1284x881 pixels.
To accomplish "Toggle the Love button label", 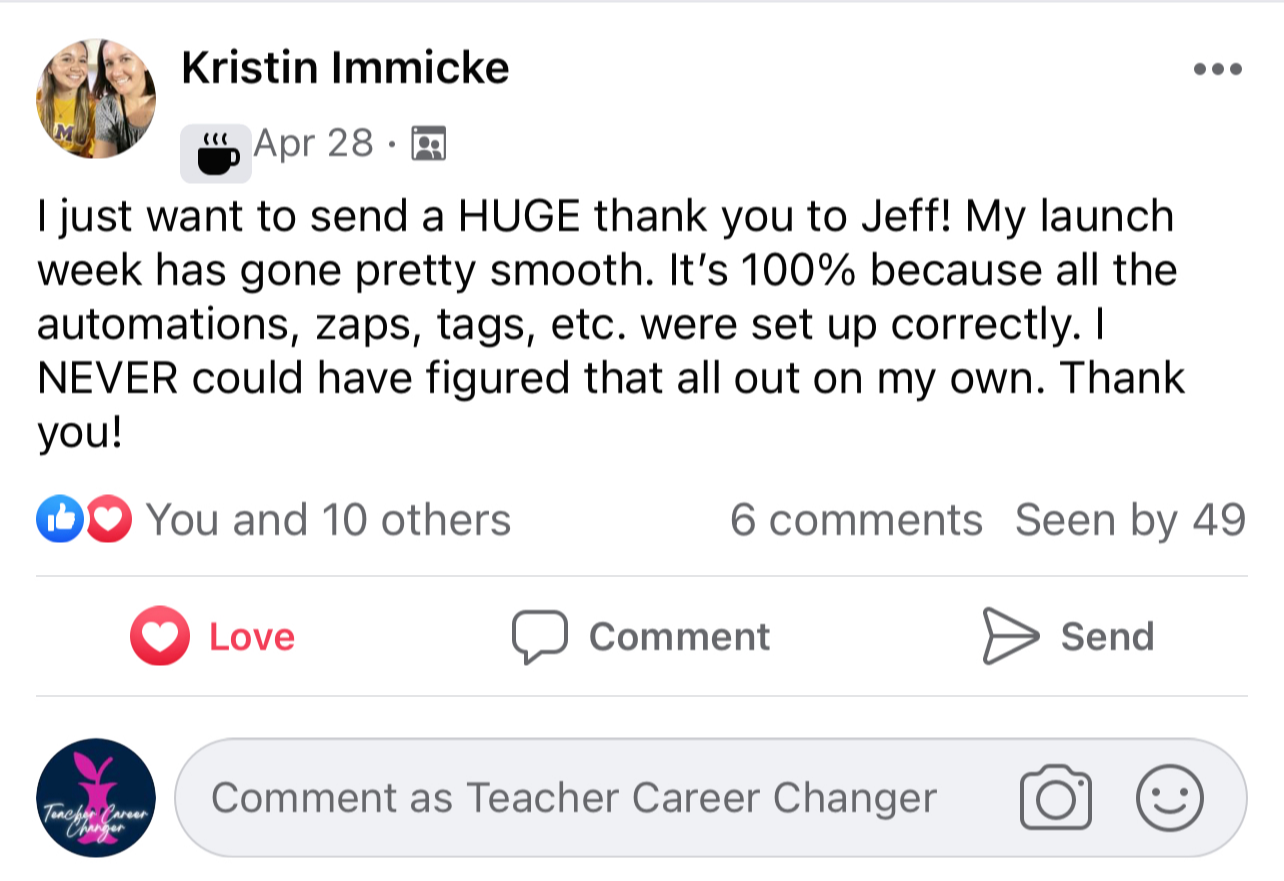I will coord(252,637).
